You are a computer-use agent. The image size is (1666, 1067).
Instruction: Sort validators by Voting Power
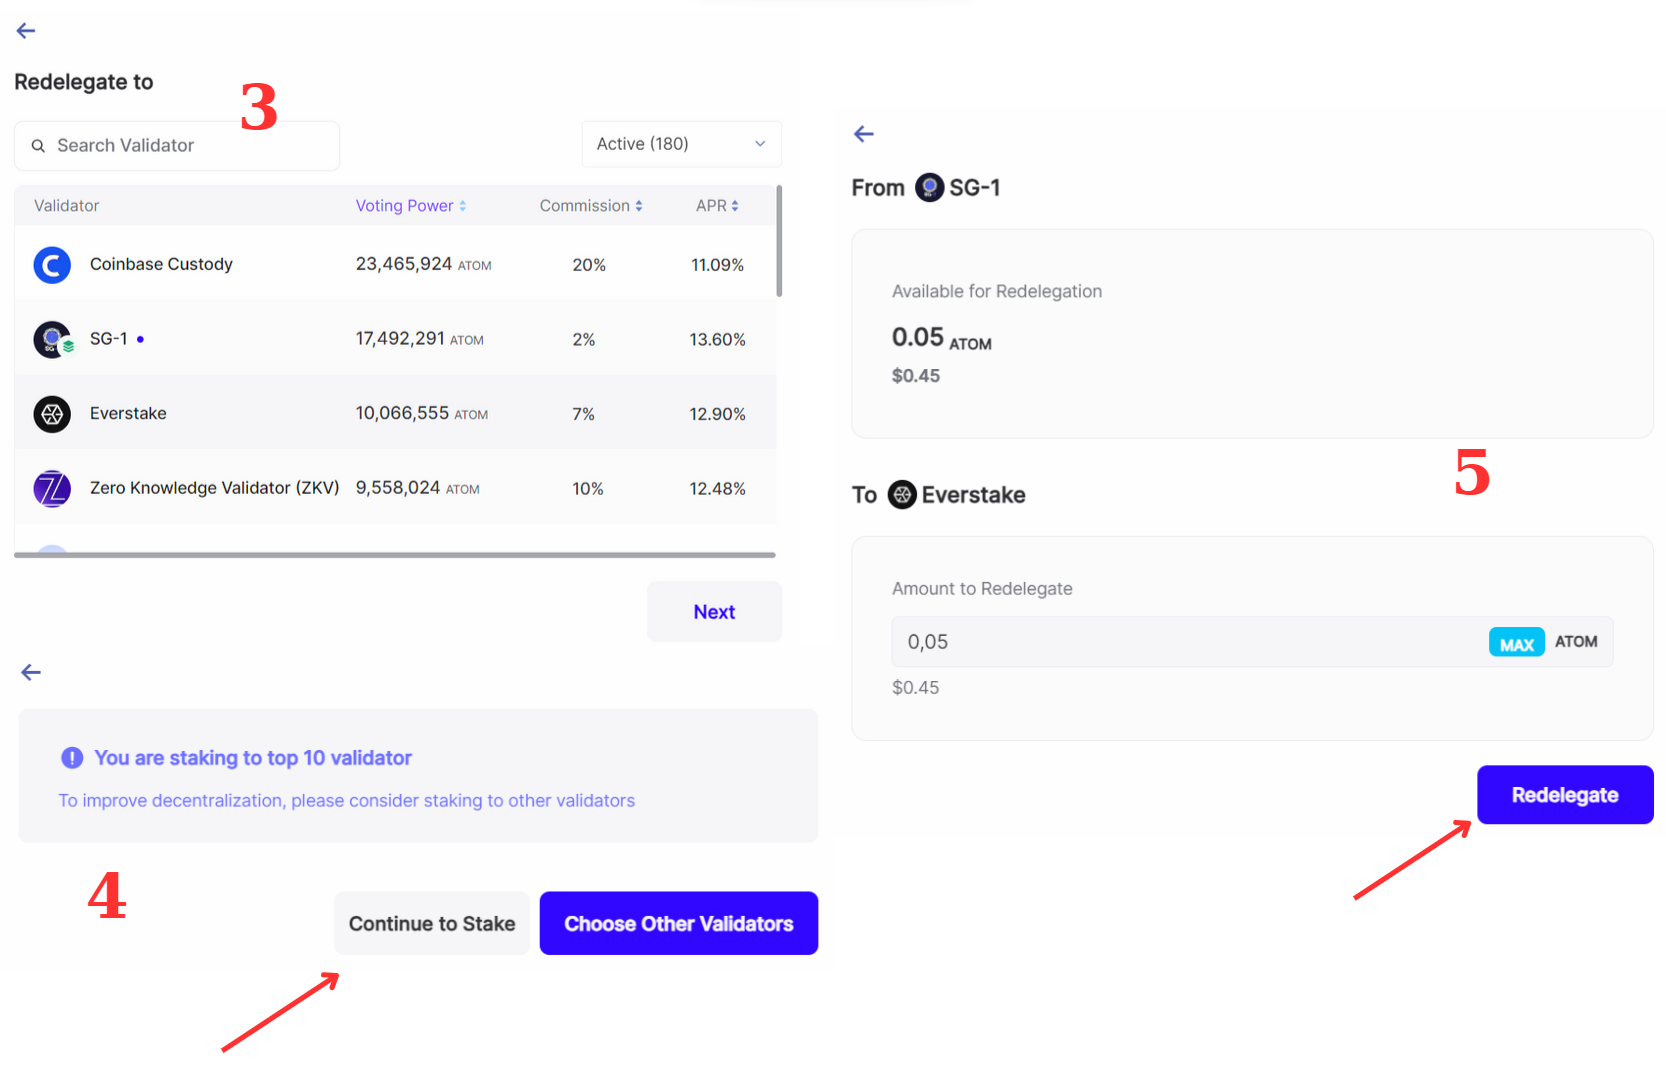411,206
